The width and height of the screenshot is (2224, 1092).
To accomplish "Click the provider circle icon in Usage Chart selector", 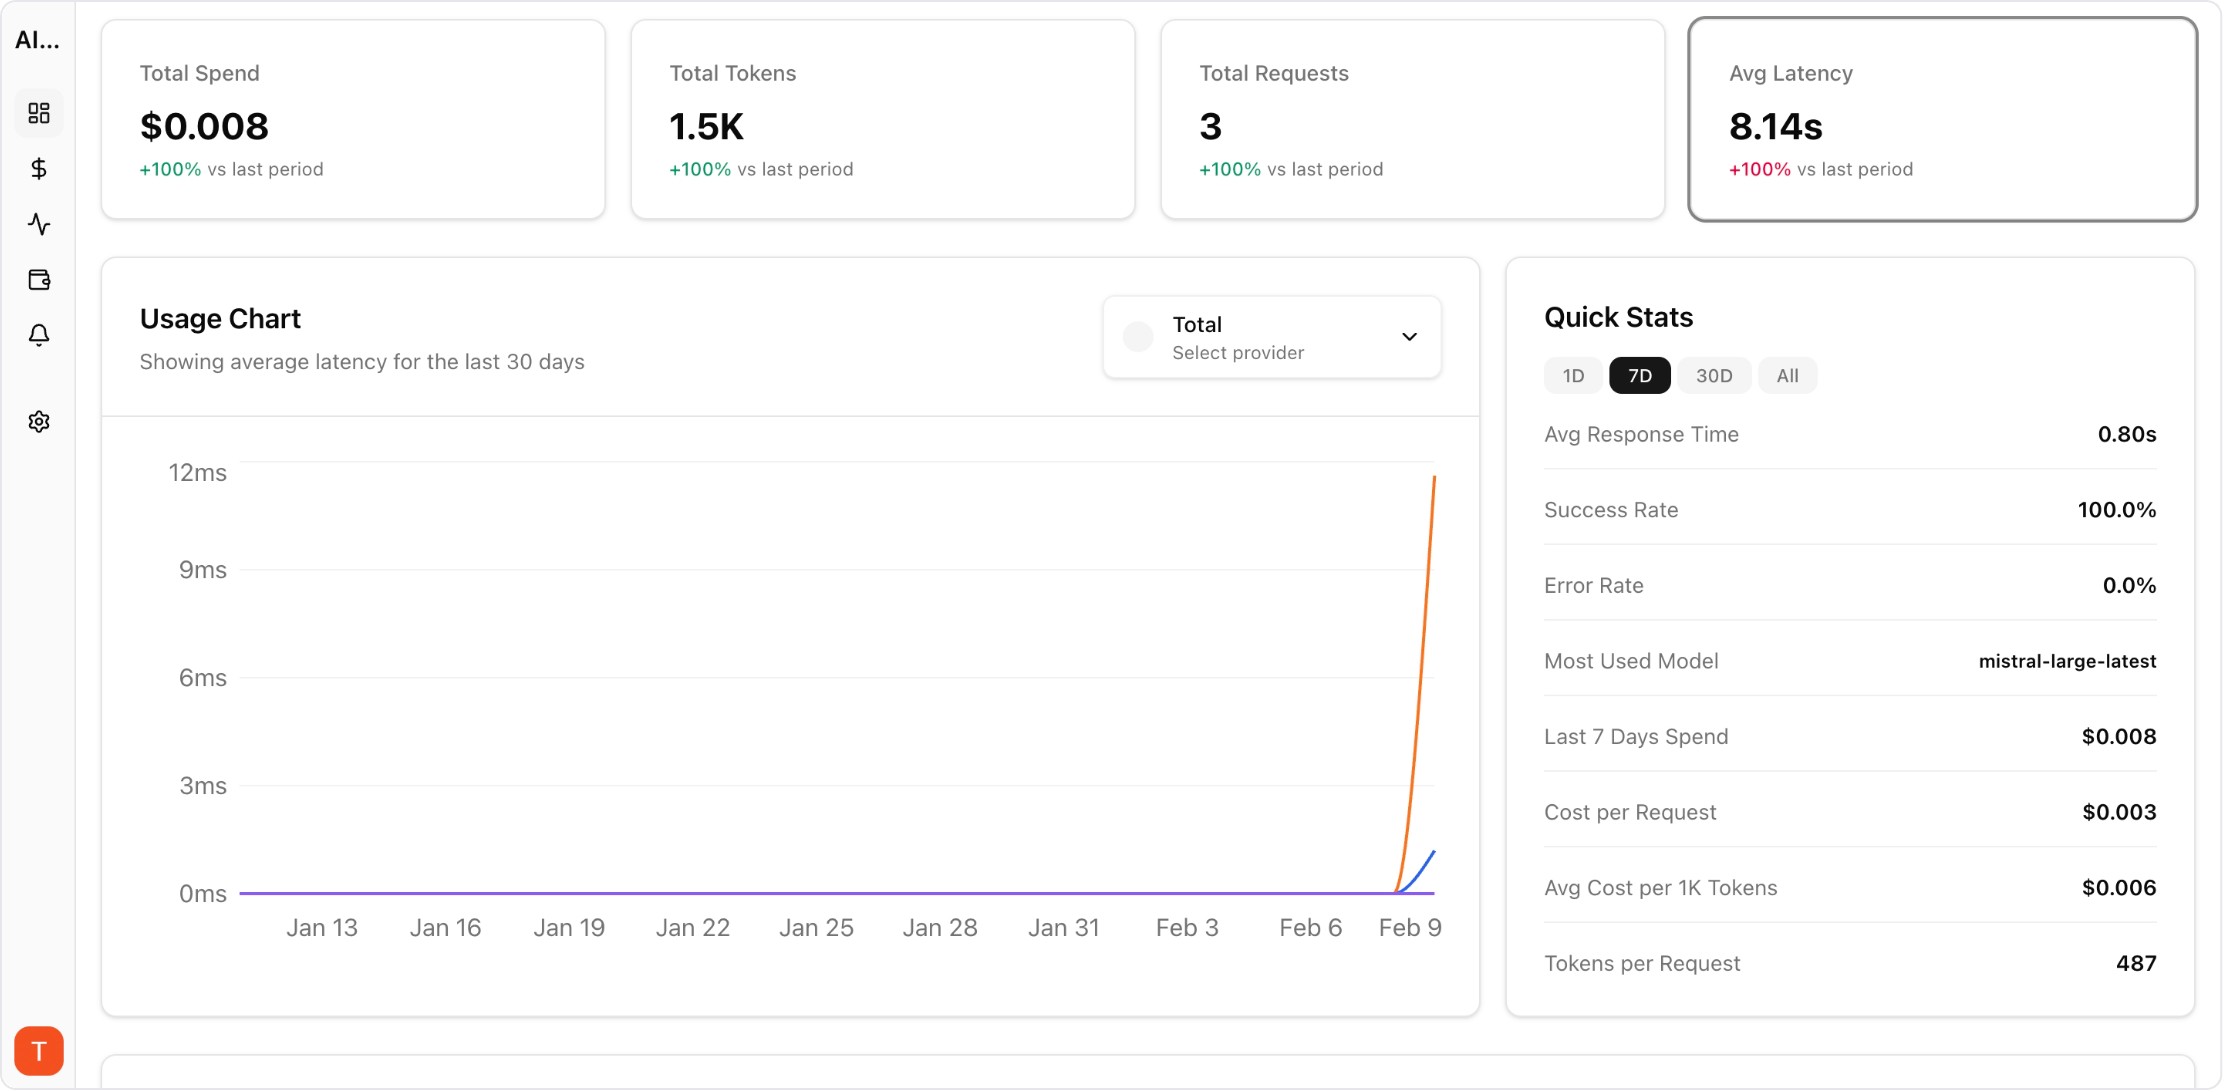I will point(1137,337).
